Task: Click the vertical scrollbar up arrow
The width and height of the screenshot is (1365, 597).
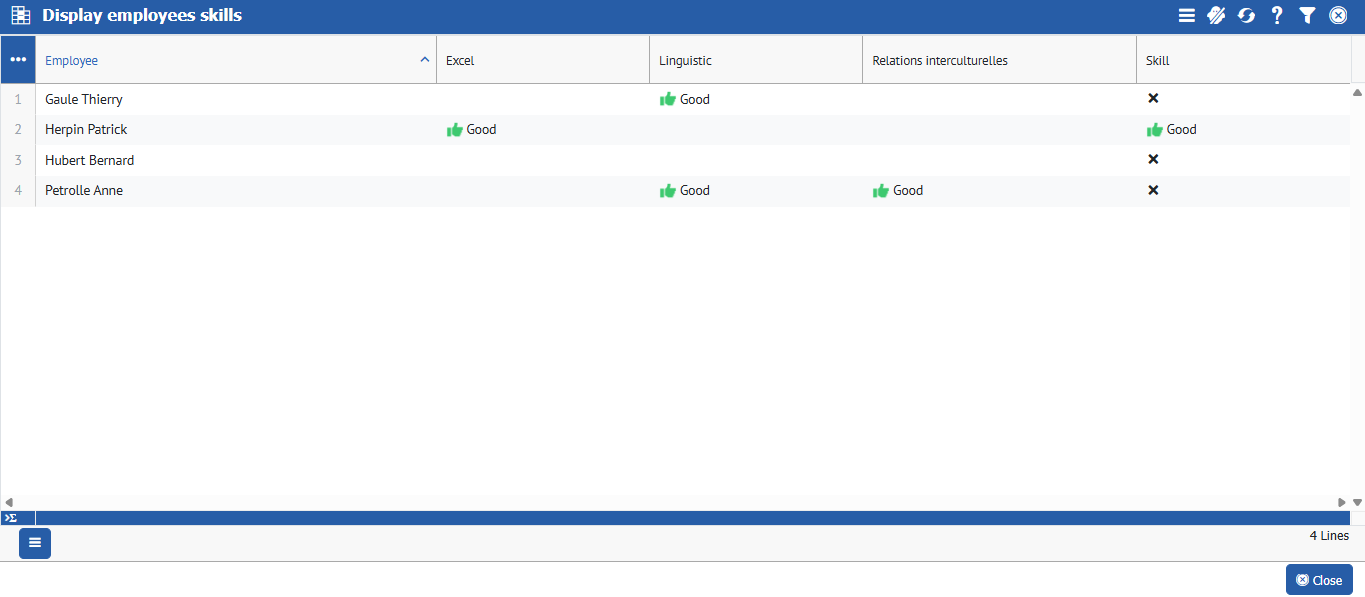Action: (1357, 92)
